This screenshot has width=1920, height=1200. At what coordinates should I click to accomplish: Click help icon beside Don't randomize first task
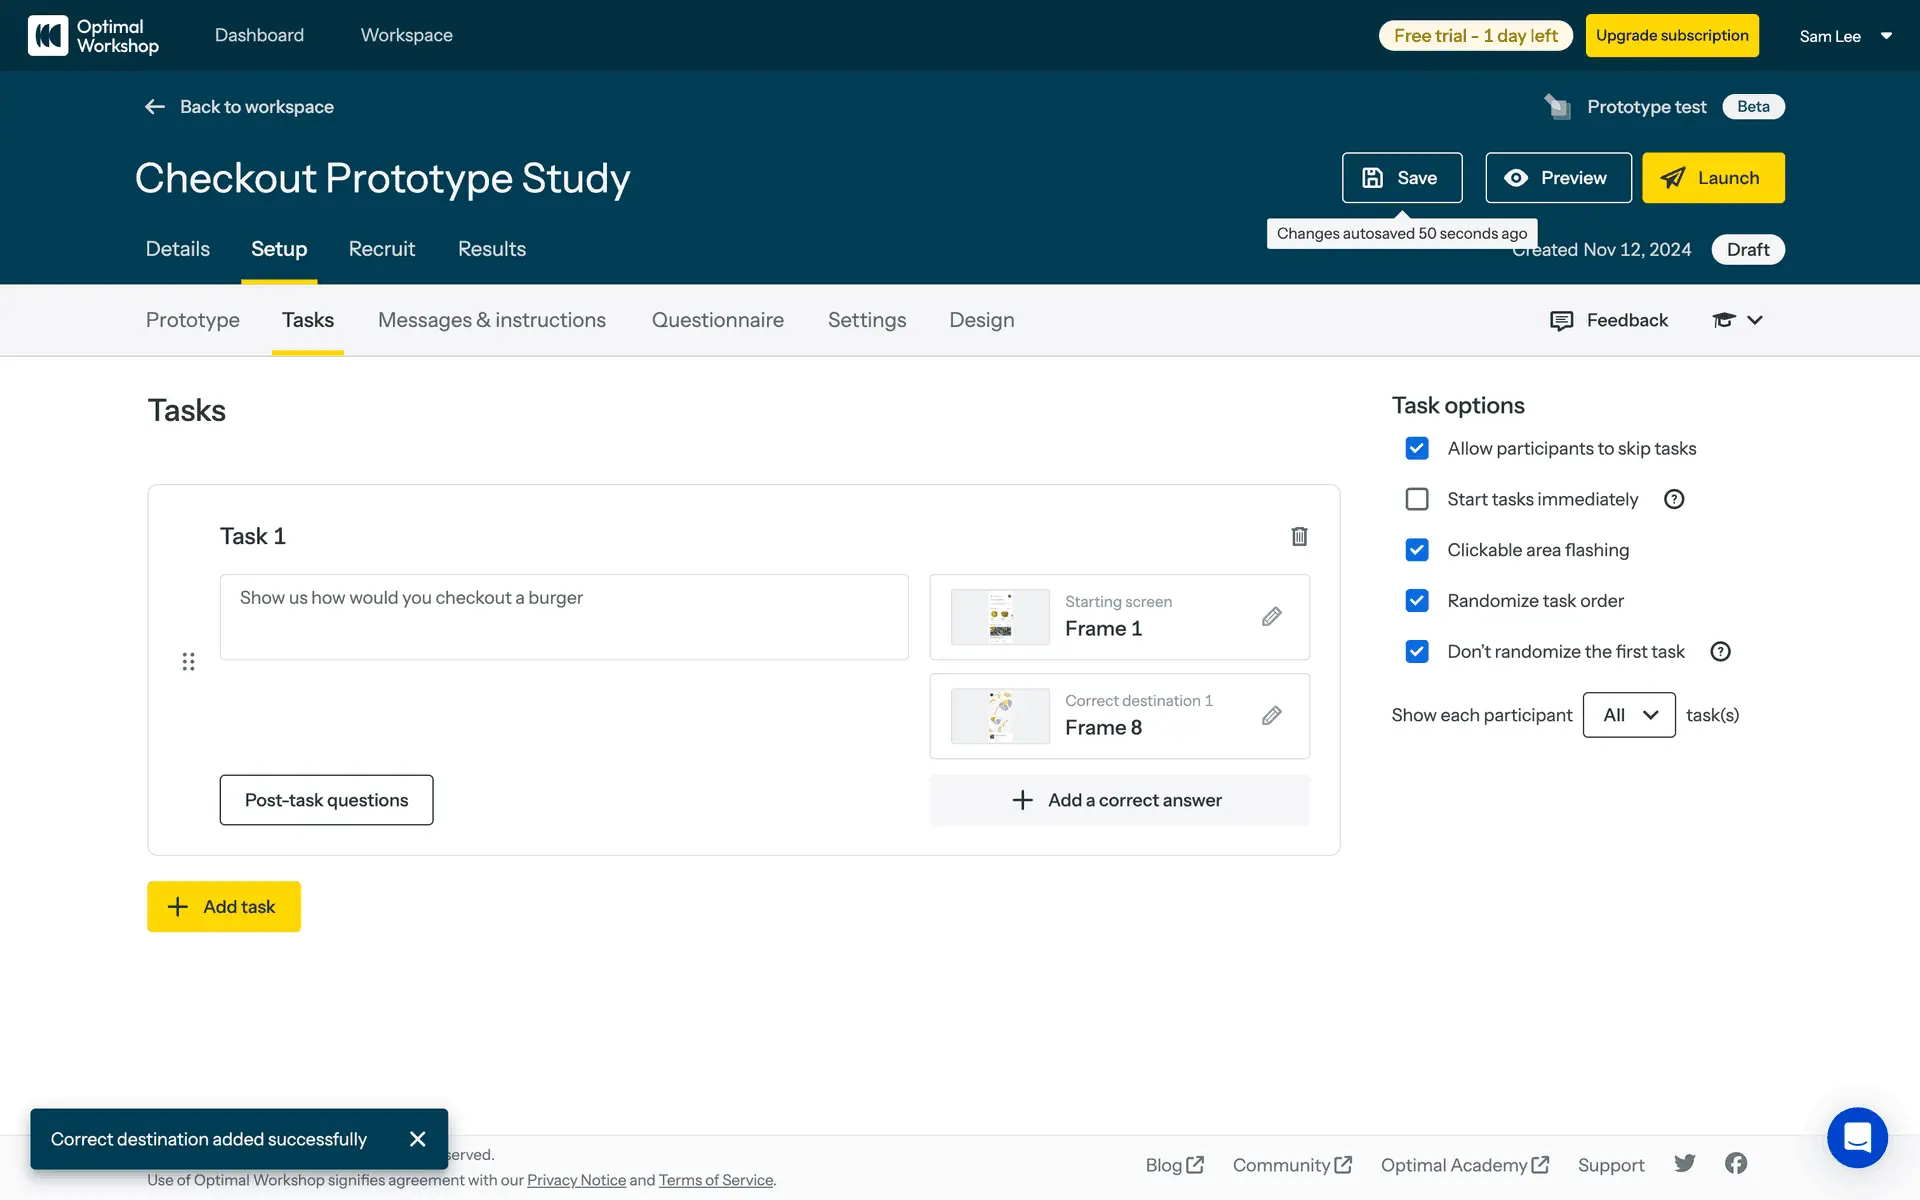coord(1720,651)
